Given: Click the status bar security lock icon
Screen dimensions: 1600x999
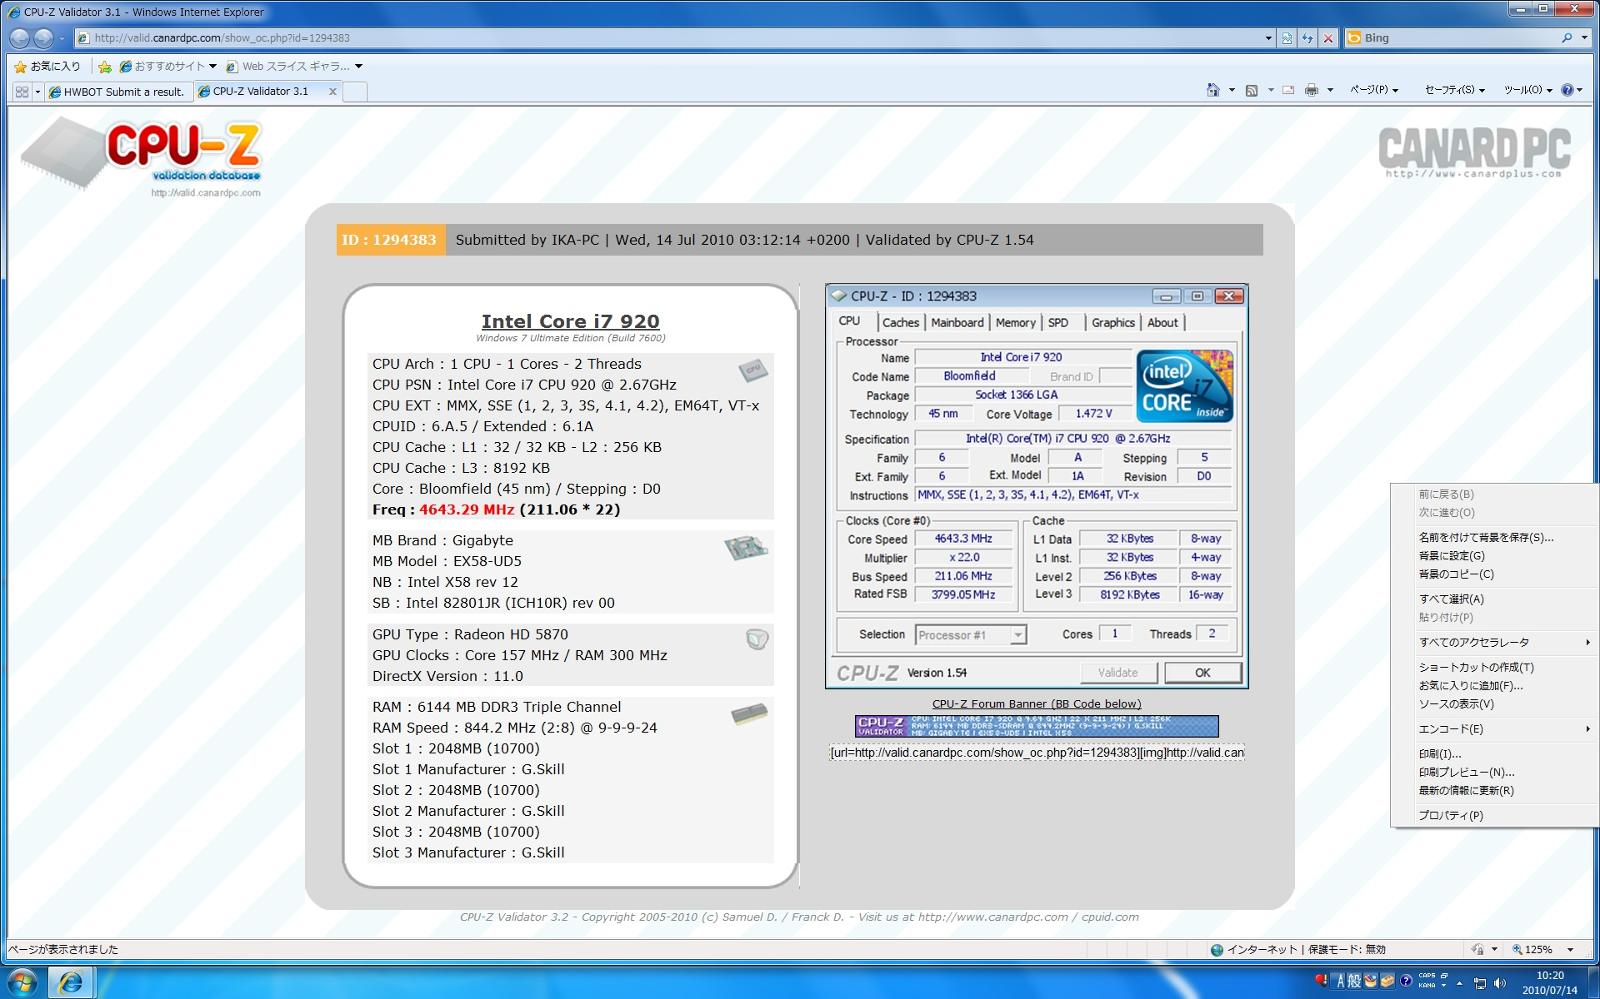Looking at the screenshot, I should [1477, 949].
